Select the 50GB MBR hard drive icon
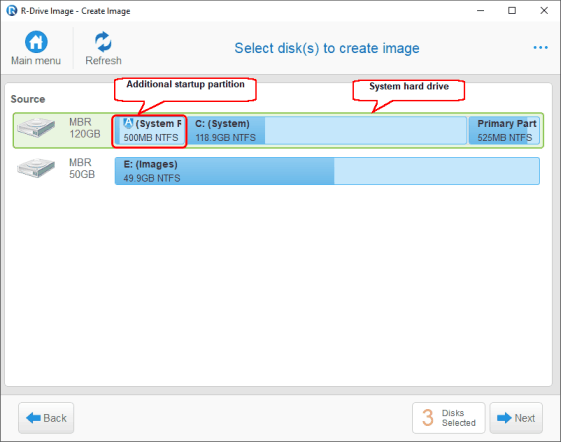 click(x=36, y=167)
